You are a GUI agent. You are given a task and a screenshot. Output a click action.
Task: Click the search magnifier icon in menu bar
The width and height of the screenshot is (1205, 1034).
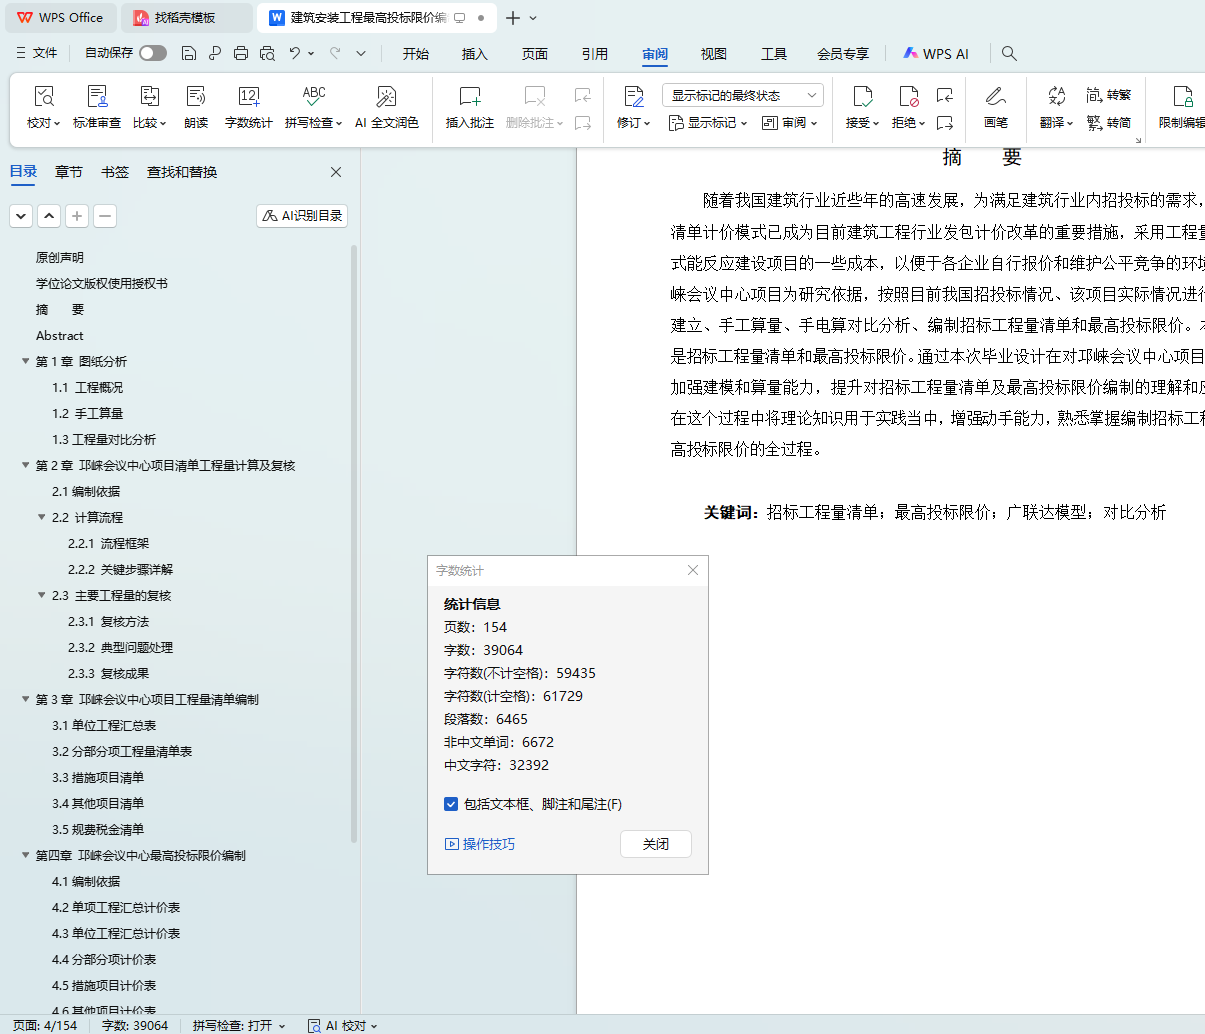[x=1009, y=54]
